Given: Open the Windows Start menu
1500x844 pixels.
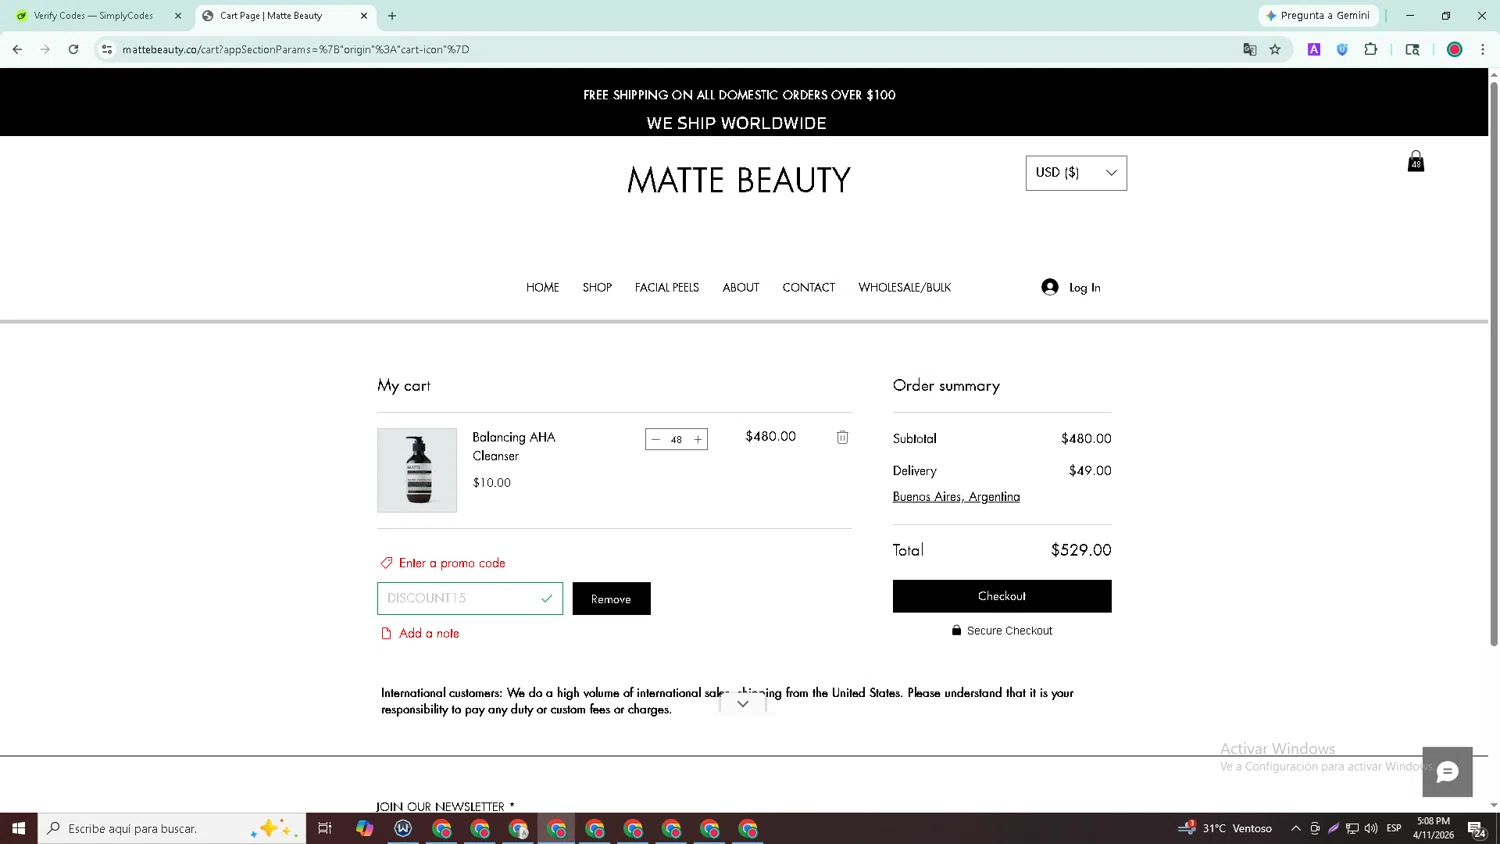Looking at the screenshot, I should coord(18,828).
